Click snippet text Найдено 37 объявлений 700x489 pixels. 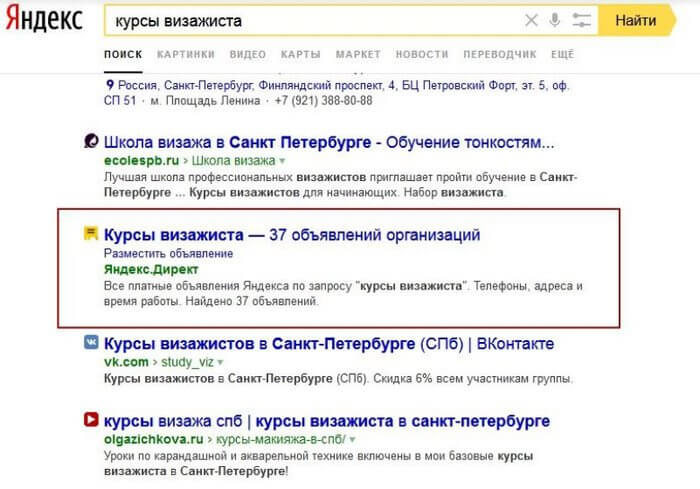pyautogui.click(x=252, y=301)
